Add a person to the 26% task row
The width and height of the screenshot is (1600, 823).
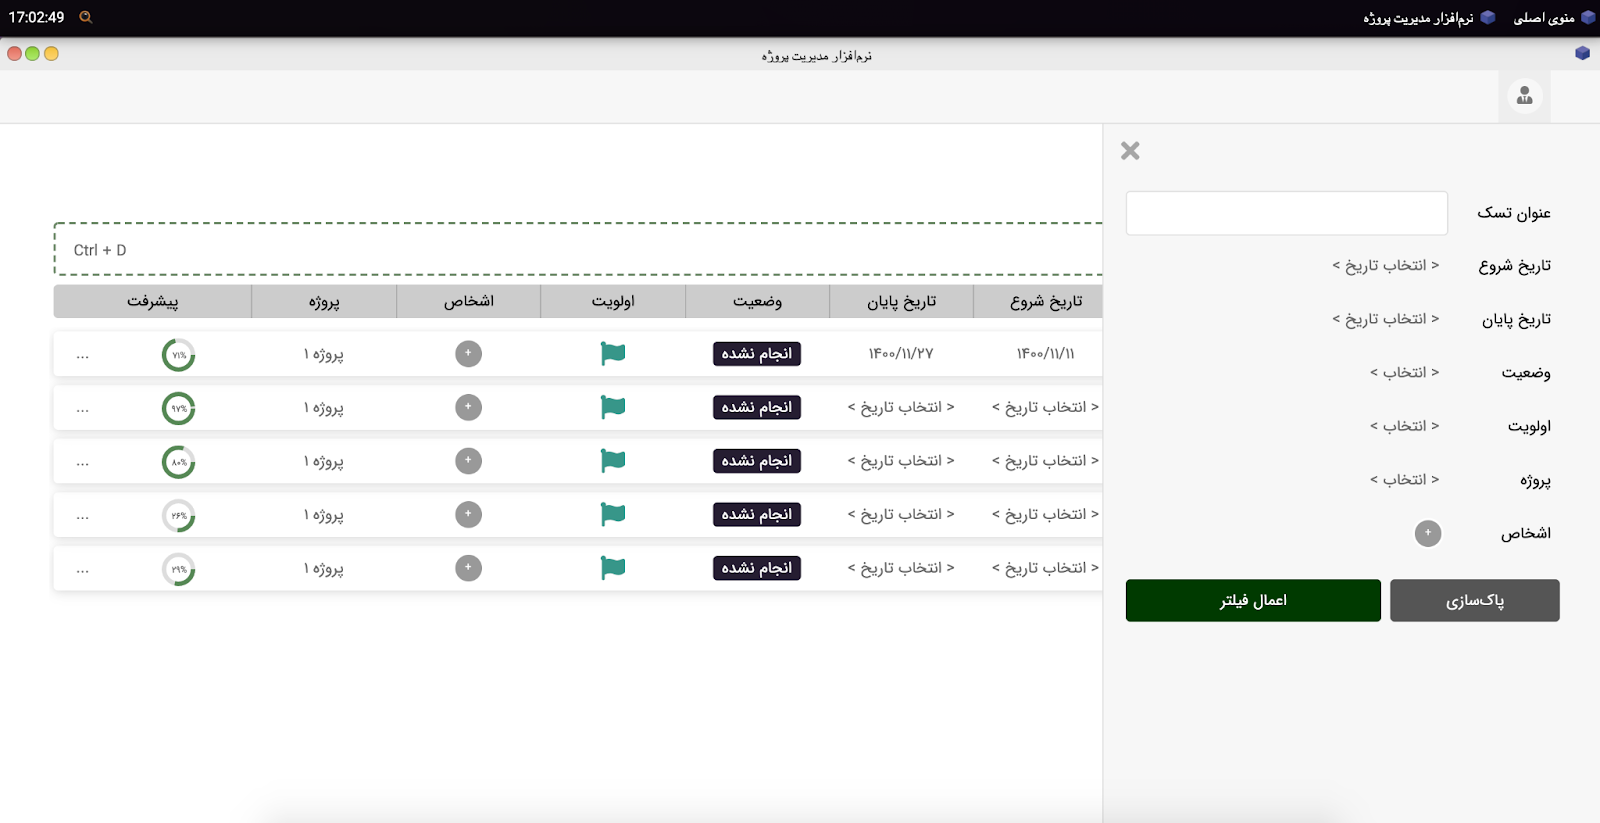(468, 514)
